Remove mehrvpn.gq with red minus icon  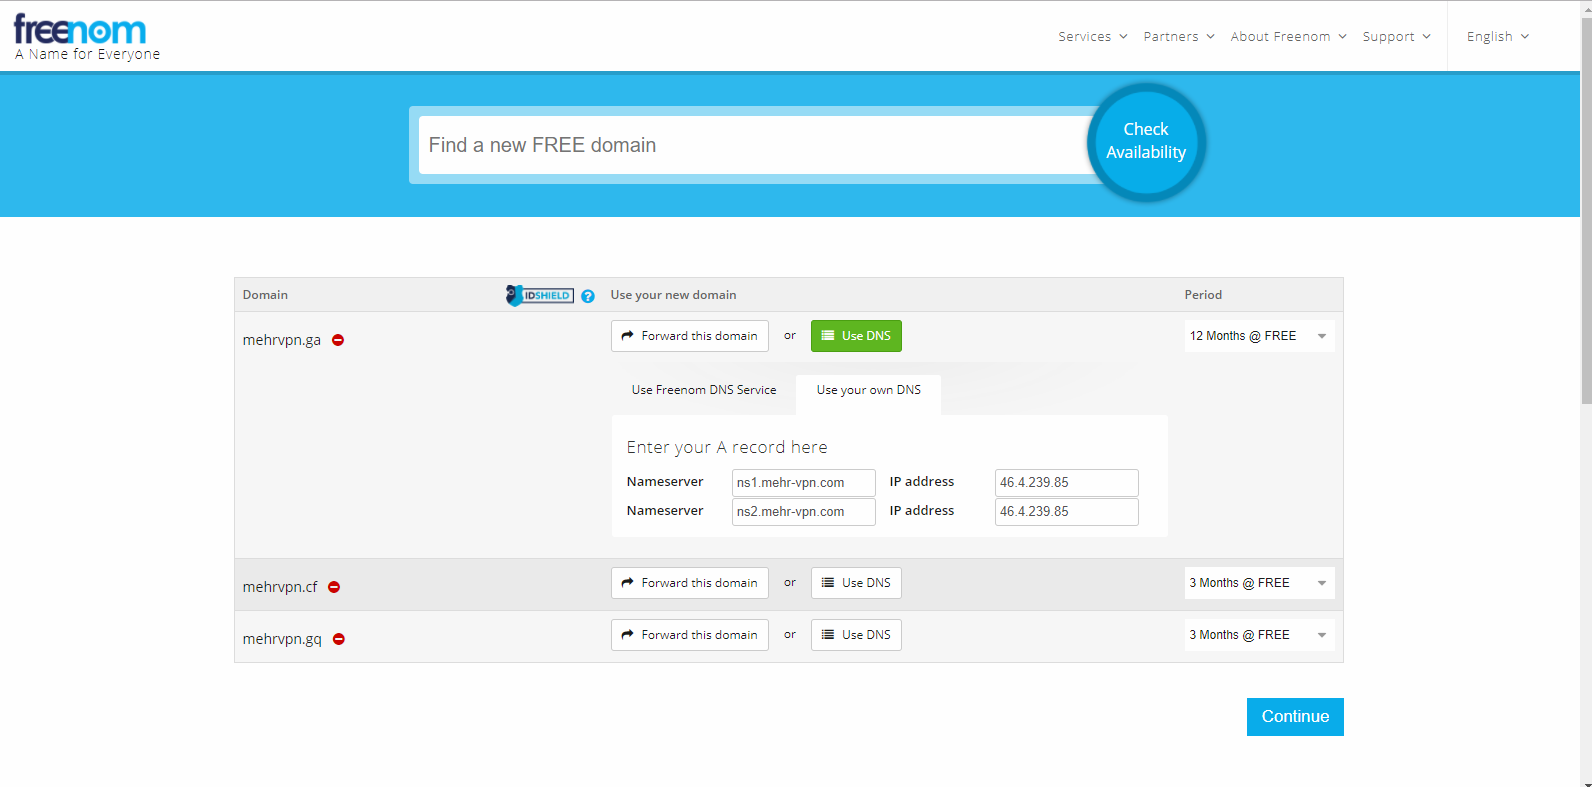pyautogui.click(x=339, y=639)
